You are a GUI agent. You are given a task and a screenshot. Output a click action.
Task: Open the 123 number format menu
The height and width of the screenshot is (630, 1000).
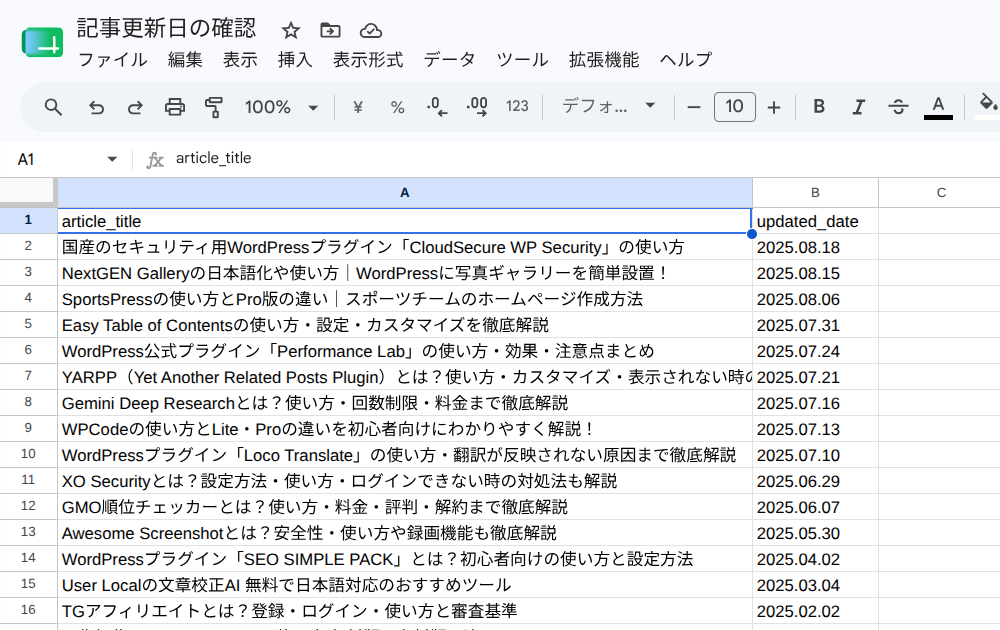pyautogui.click(x=517, y=106)
